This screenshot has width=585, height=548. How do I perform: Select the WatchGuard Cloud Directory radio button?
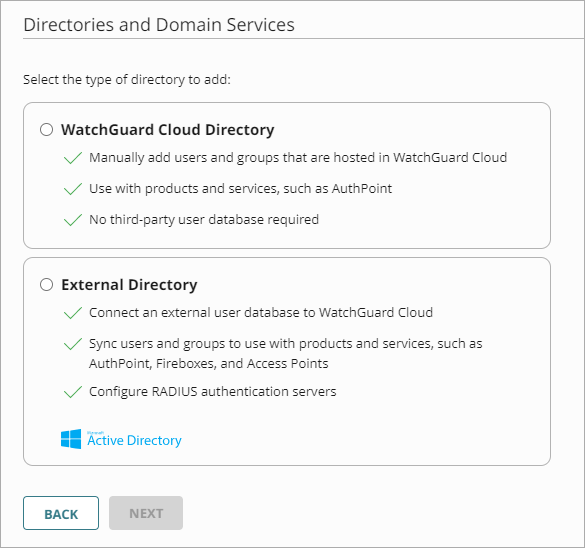coord(47,130)
